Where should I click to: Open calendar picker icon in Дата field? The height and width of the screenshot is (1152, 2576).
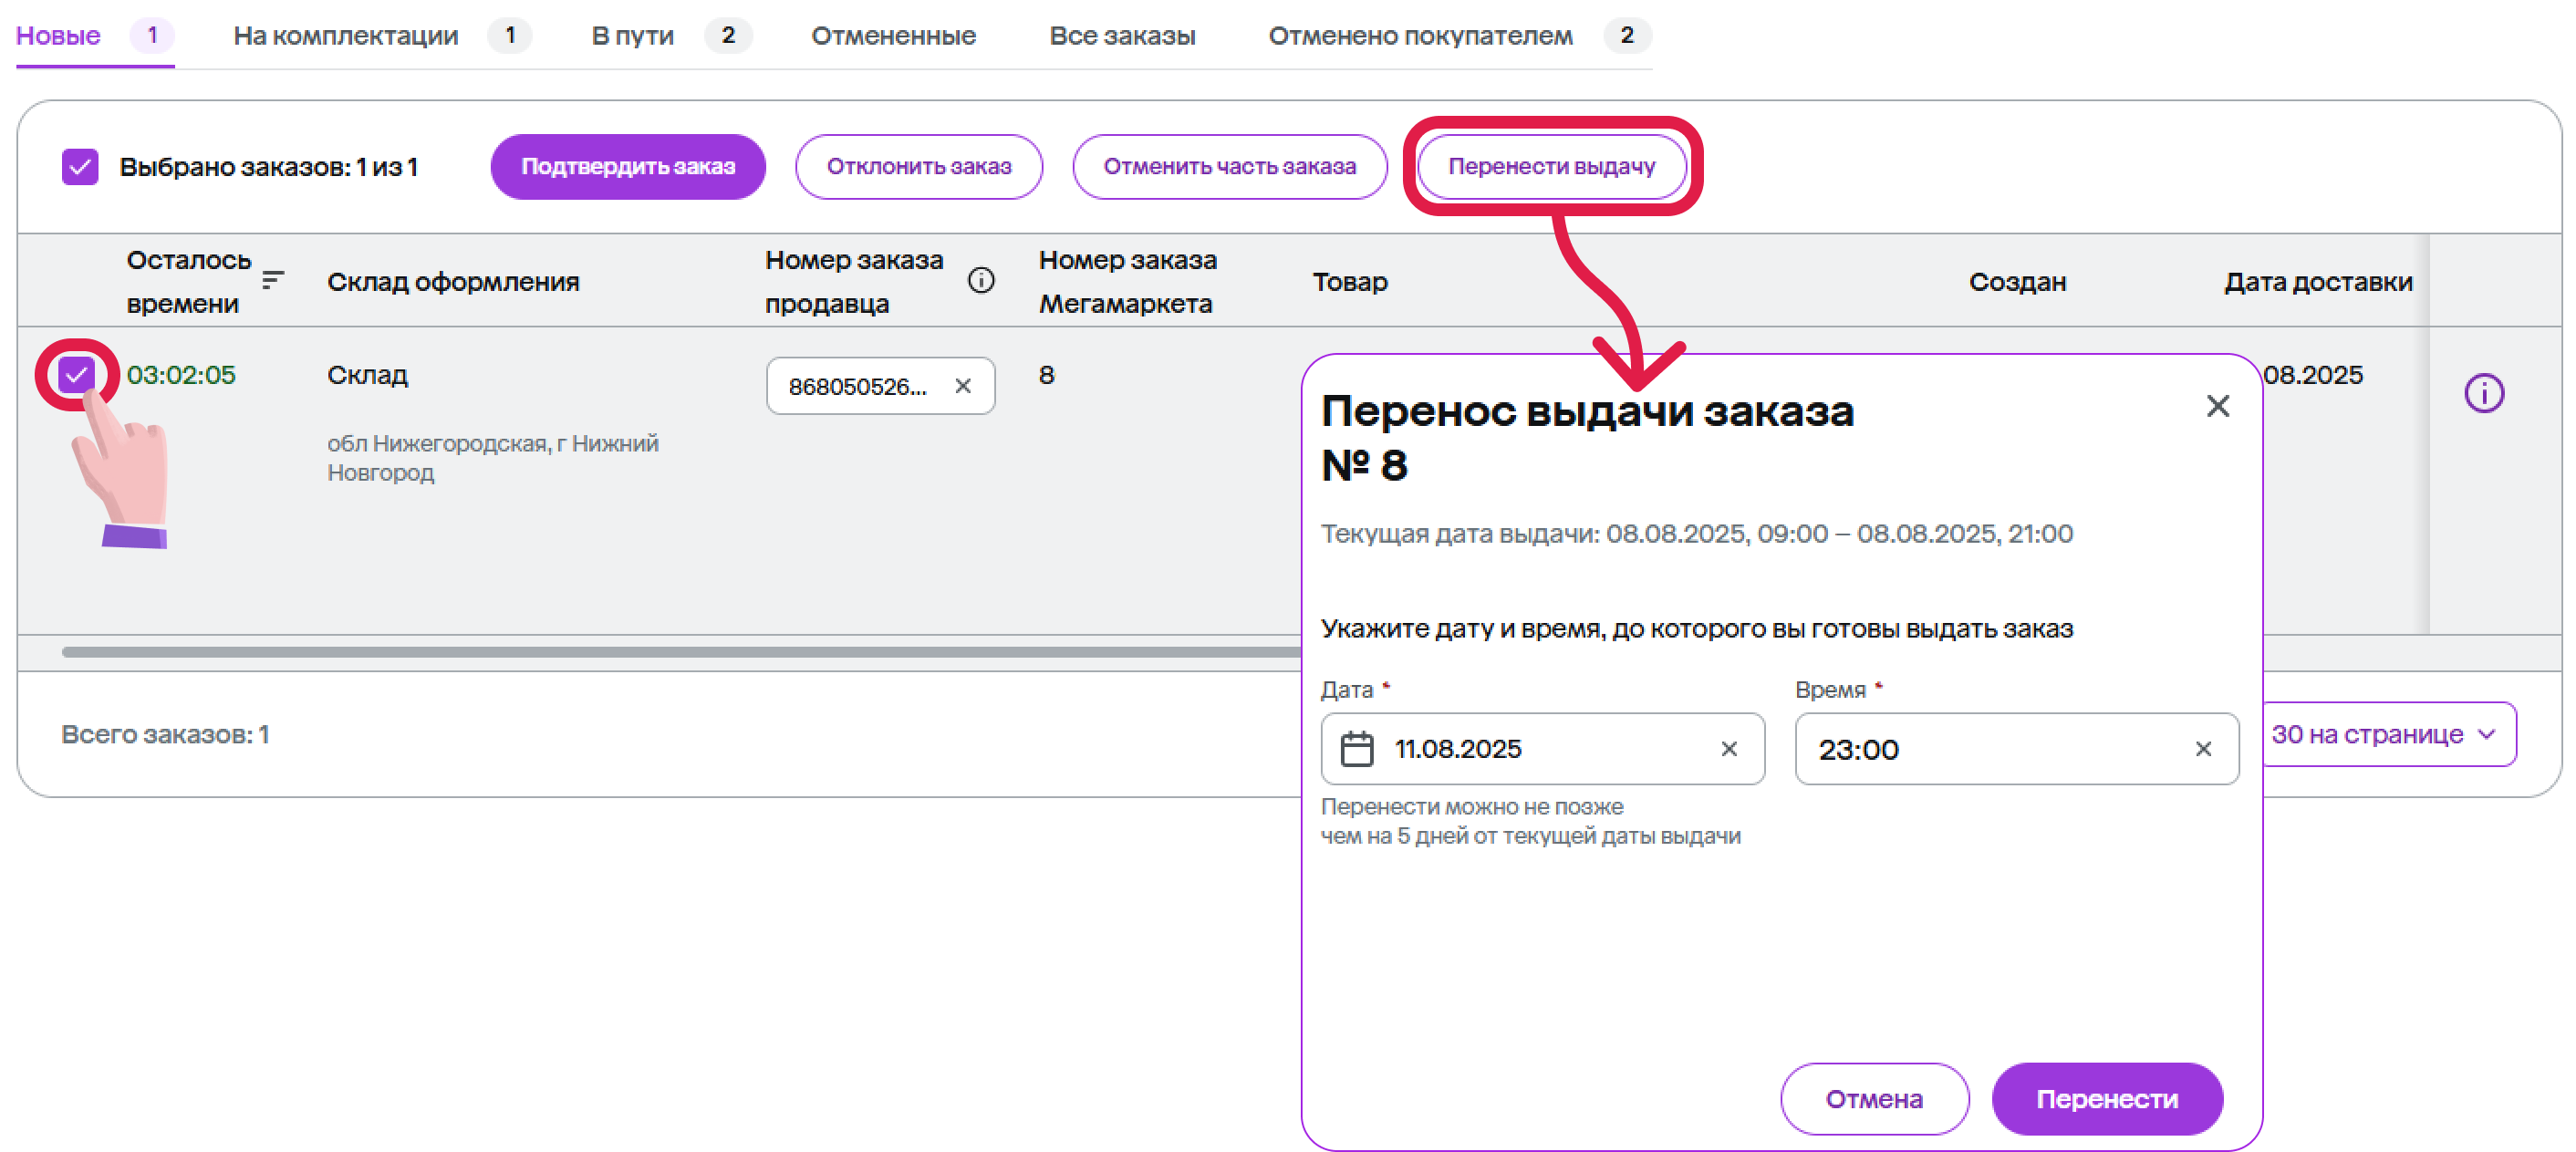[1357, 748]
